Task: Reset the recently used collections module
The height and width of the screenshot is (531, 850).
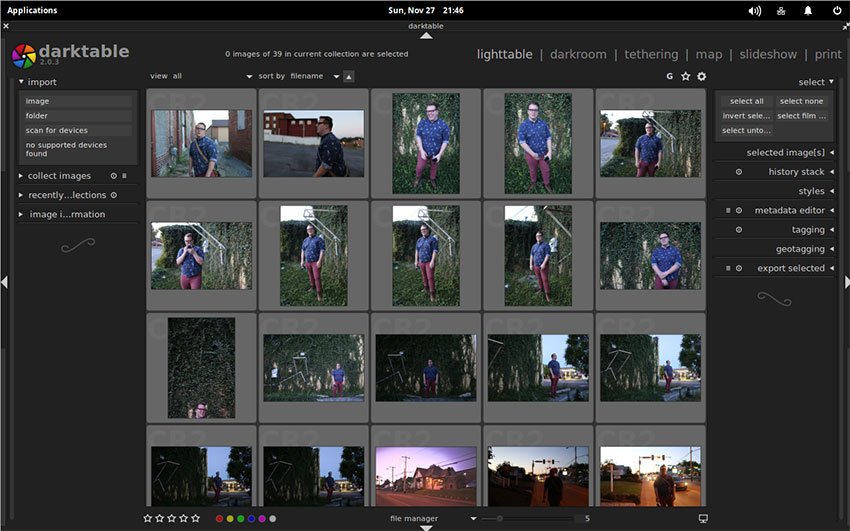Action: (x=113, y=195)
